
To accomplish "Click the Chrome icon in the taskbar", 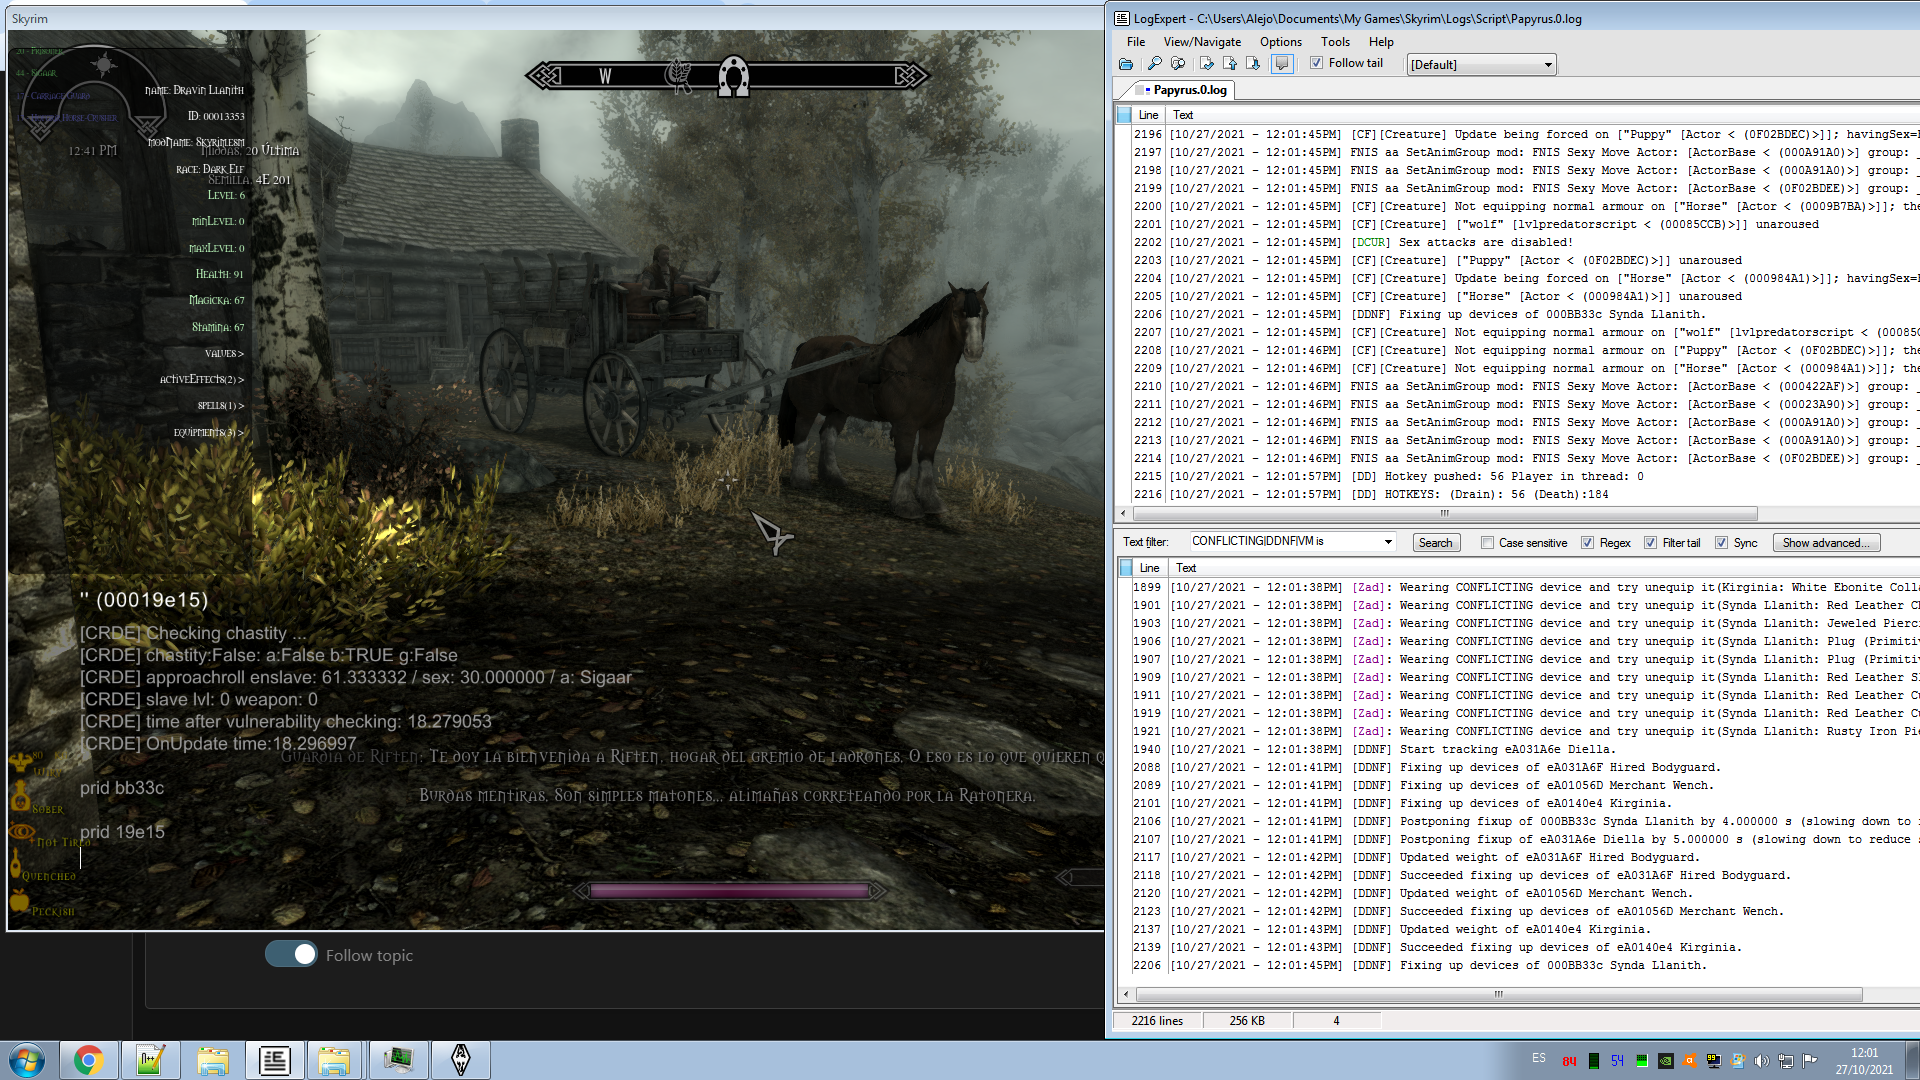I will point(89,1060).
